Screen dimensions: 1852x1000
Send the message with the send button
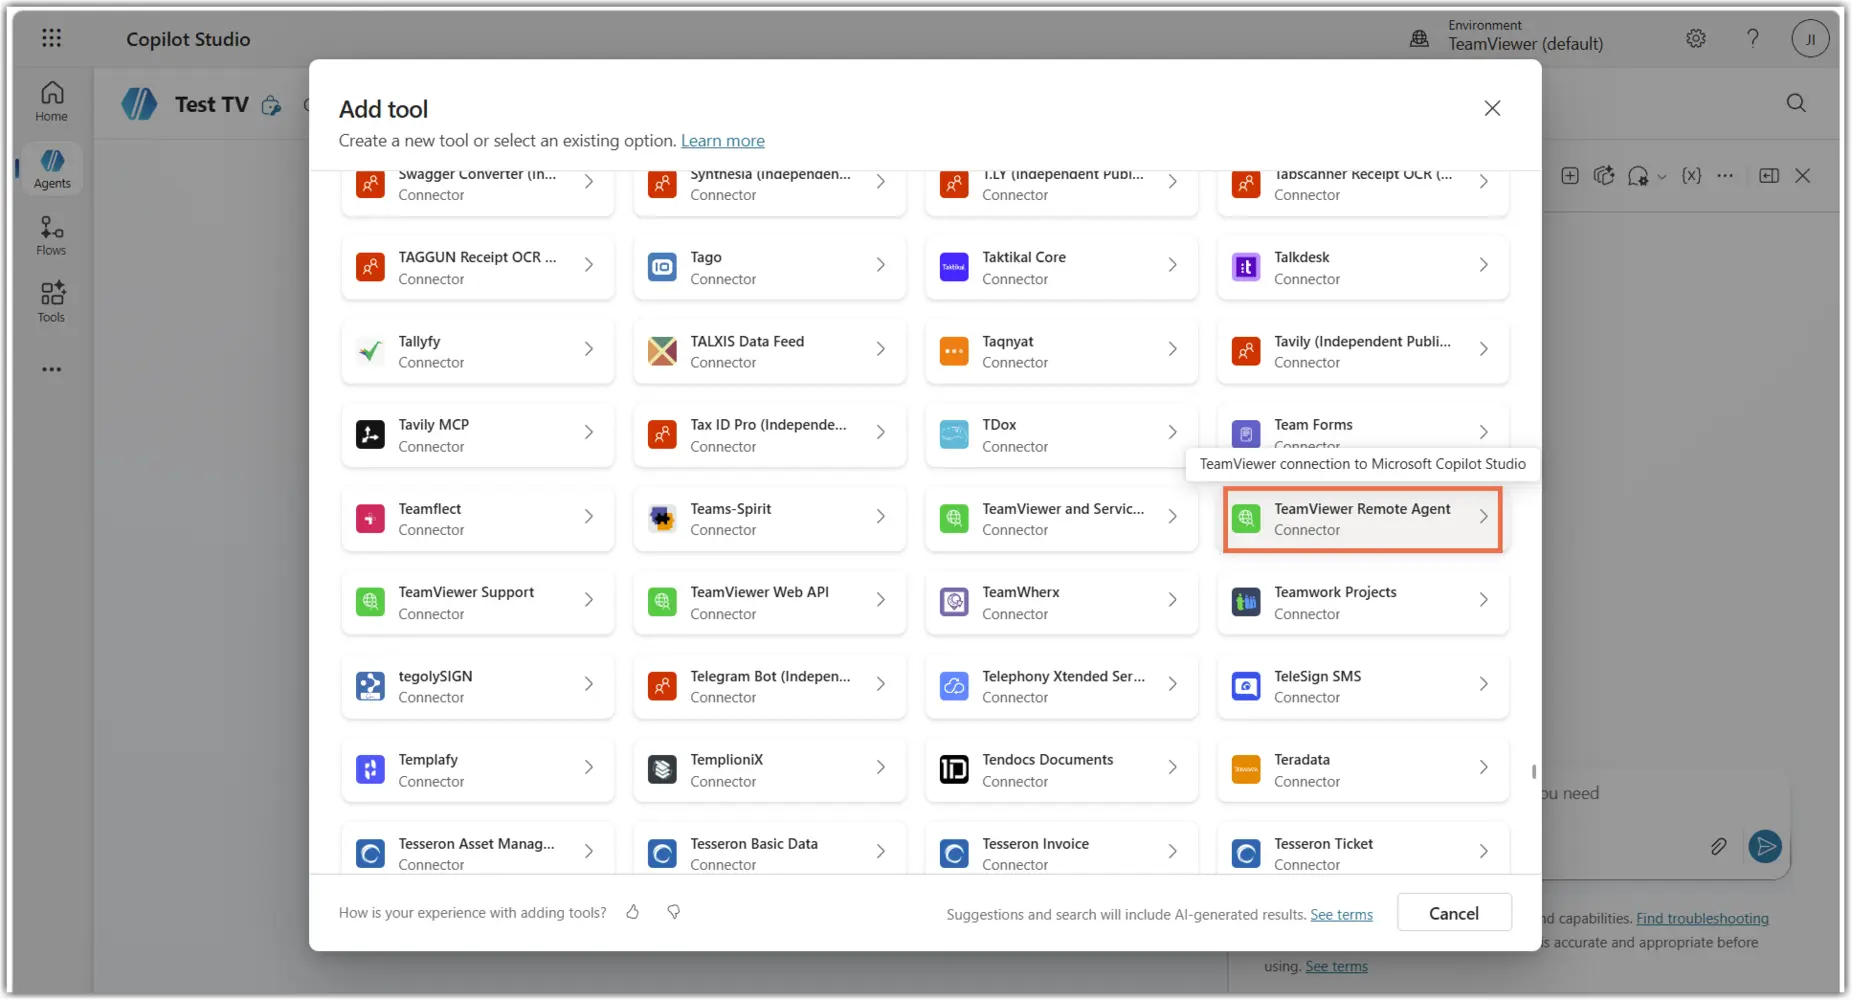[1765, 846]
